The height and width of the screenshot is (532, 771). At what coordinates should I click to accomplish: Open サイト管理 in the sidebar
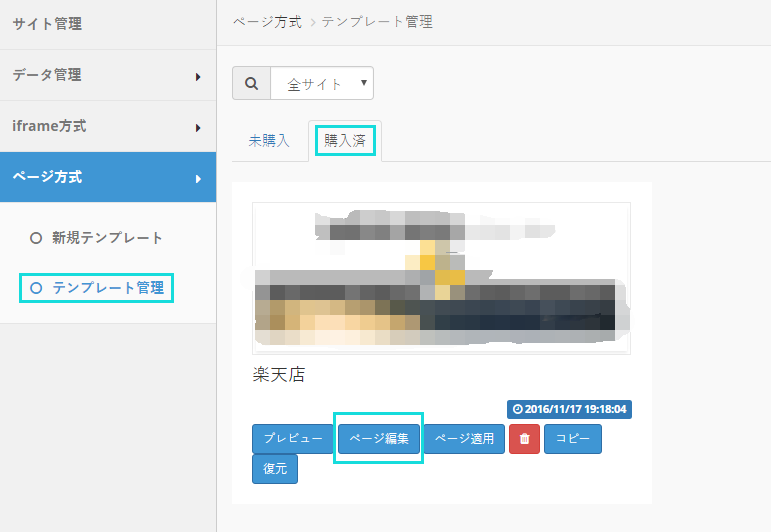[x=108, y=24]
